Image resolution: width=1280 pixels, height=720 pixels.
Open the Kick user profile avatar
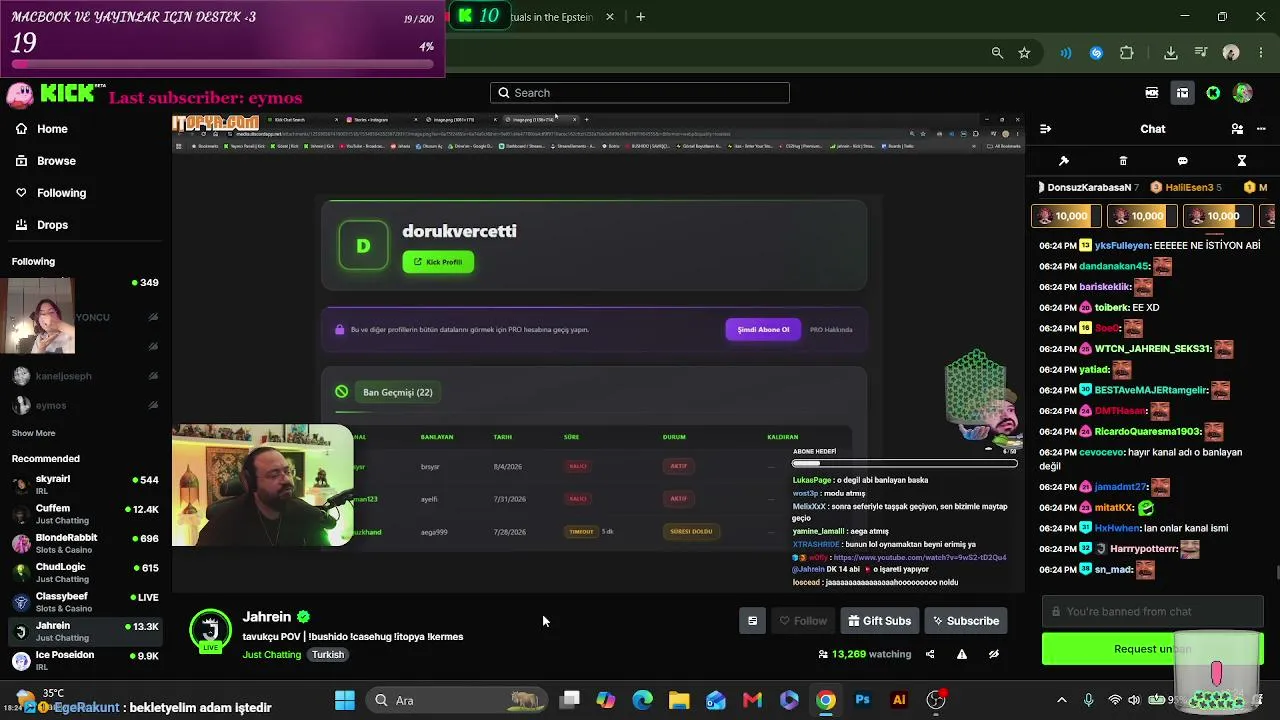pos(1243,93)
